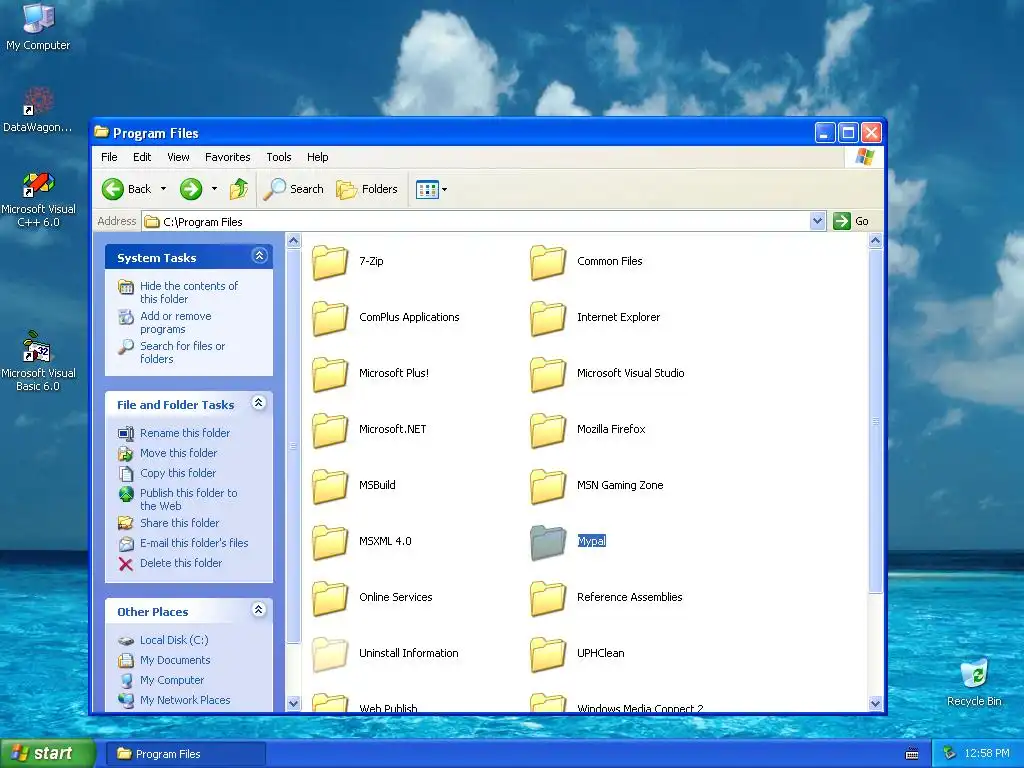The width and height of the screenshot is (1024, 768).
Task: Click Hide the contents of this folder
Action: pyautogui.click(x=189, y=293)
